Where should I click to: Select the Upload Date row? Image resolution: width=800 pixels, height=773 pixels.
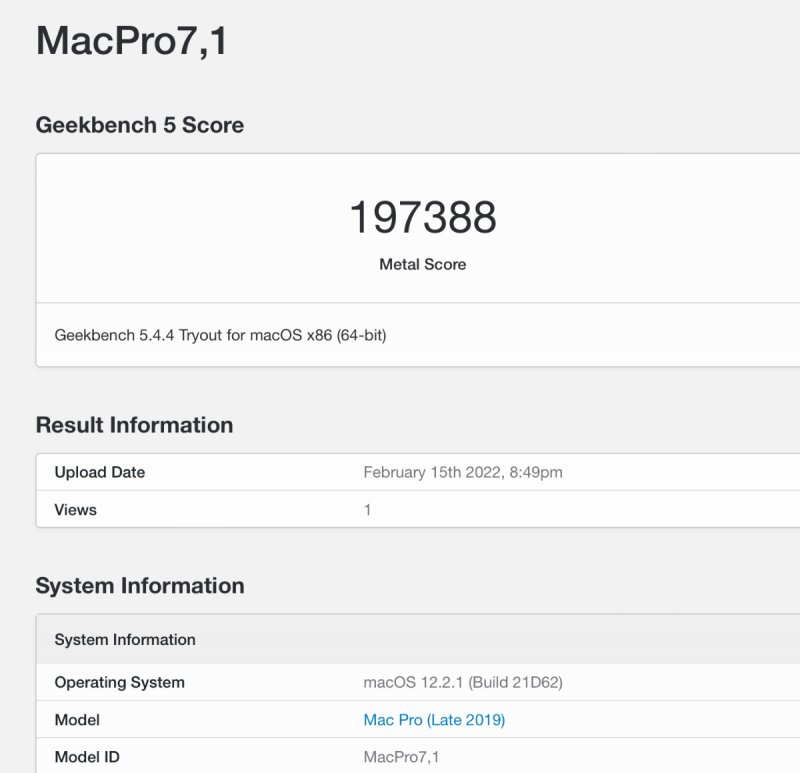99,472
